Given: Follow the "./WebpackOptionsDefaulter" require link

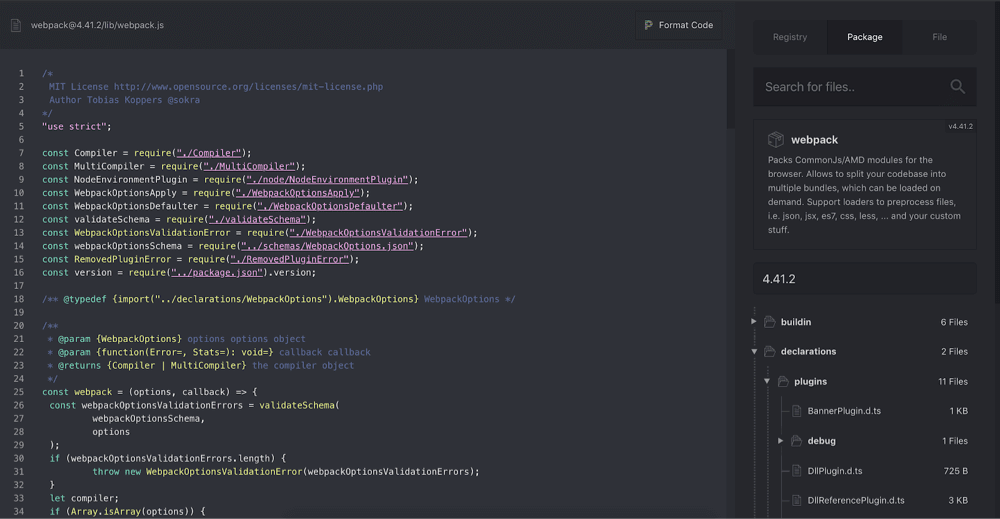Looking at the screenshot, I should pyautogui.click(x=330, y=206).
